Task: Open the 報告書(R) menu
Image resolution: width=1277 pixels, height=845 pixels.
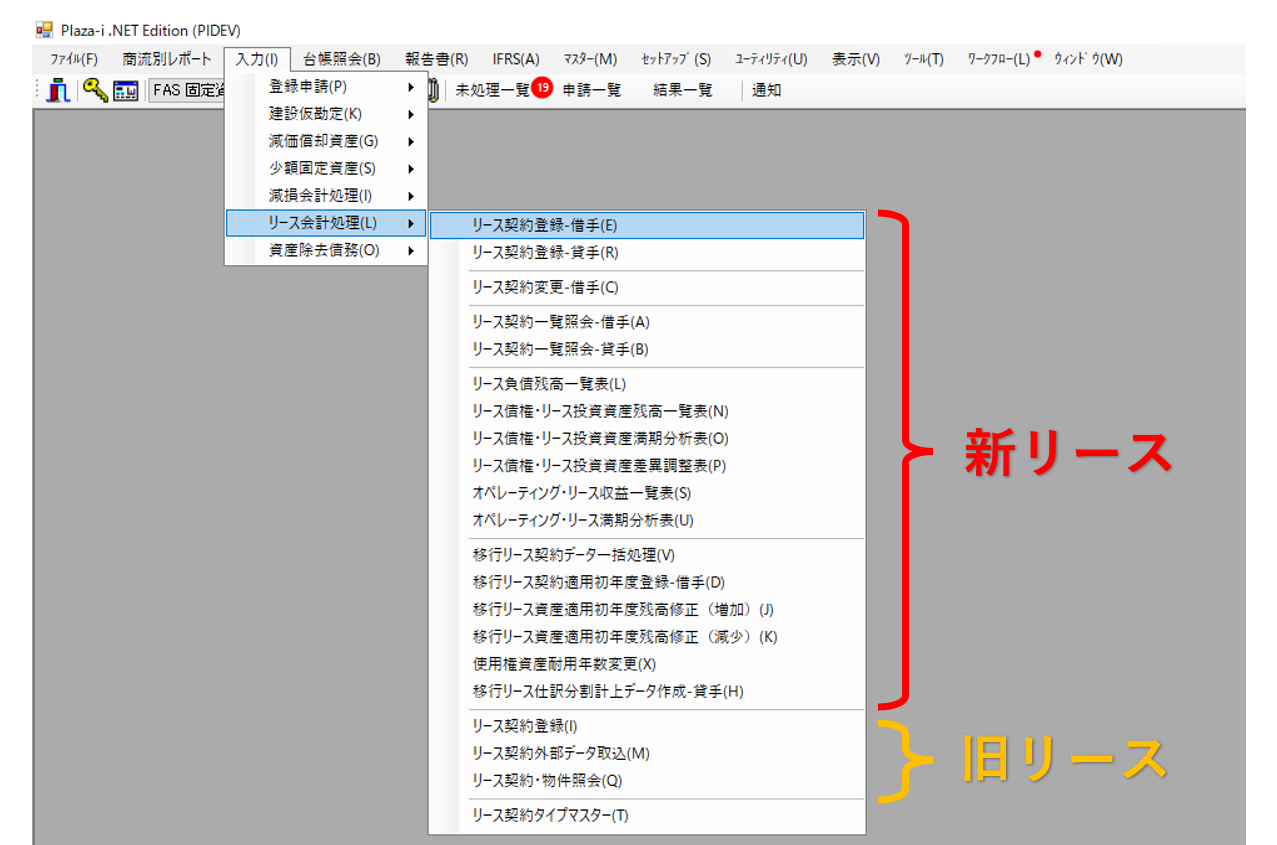Action: click(x=436, y=59)
